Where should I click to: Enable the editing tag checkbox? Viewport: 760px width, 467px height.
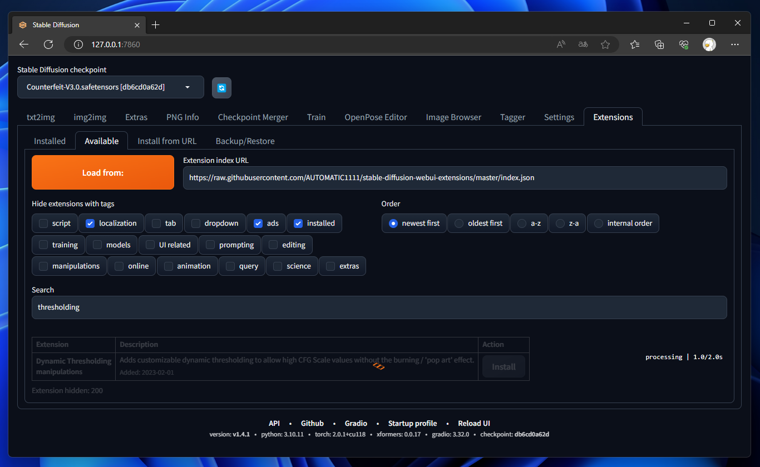pos(273,244)
